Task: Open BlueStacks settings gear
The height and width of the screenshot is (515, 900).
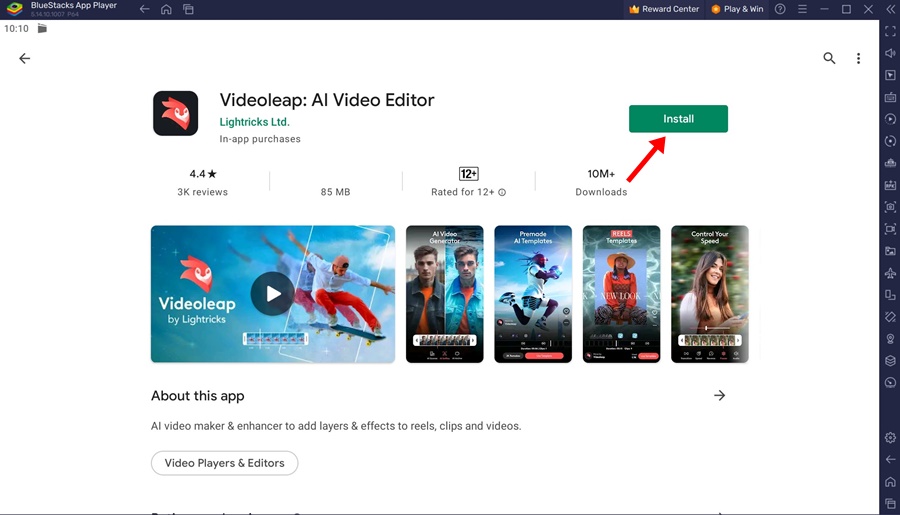Action: 890,437
